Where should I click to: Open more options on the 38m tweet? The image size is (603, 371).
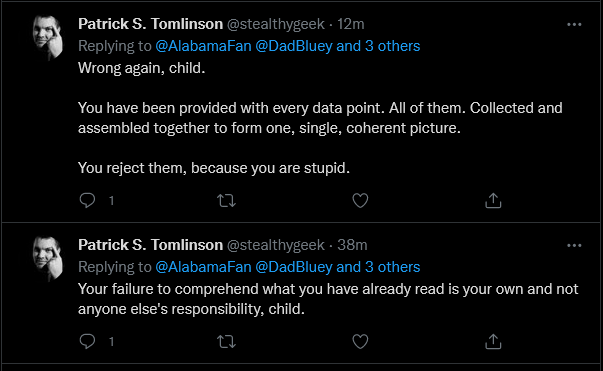pos(574,245)
